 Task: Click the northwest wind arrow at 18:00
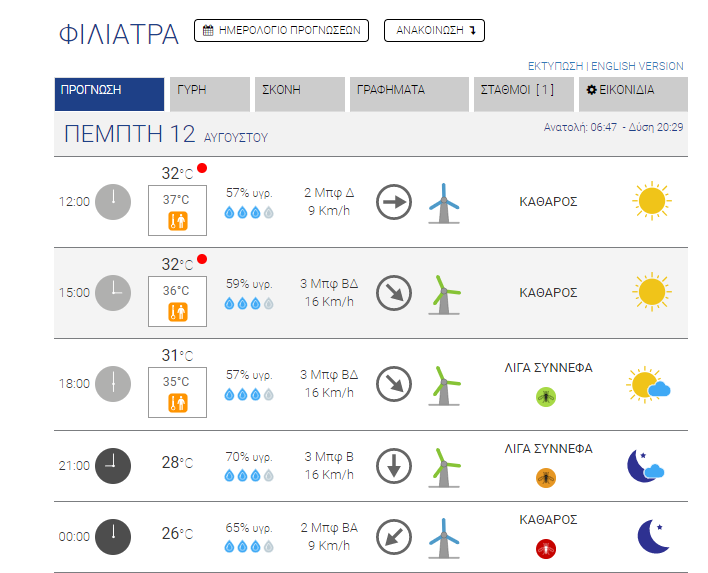pyautogui.click(x=394, y=384)
